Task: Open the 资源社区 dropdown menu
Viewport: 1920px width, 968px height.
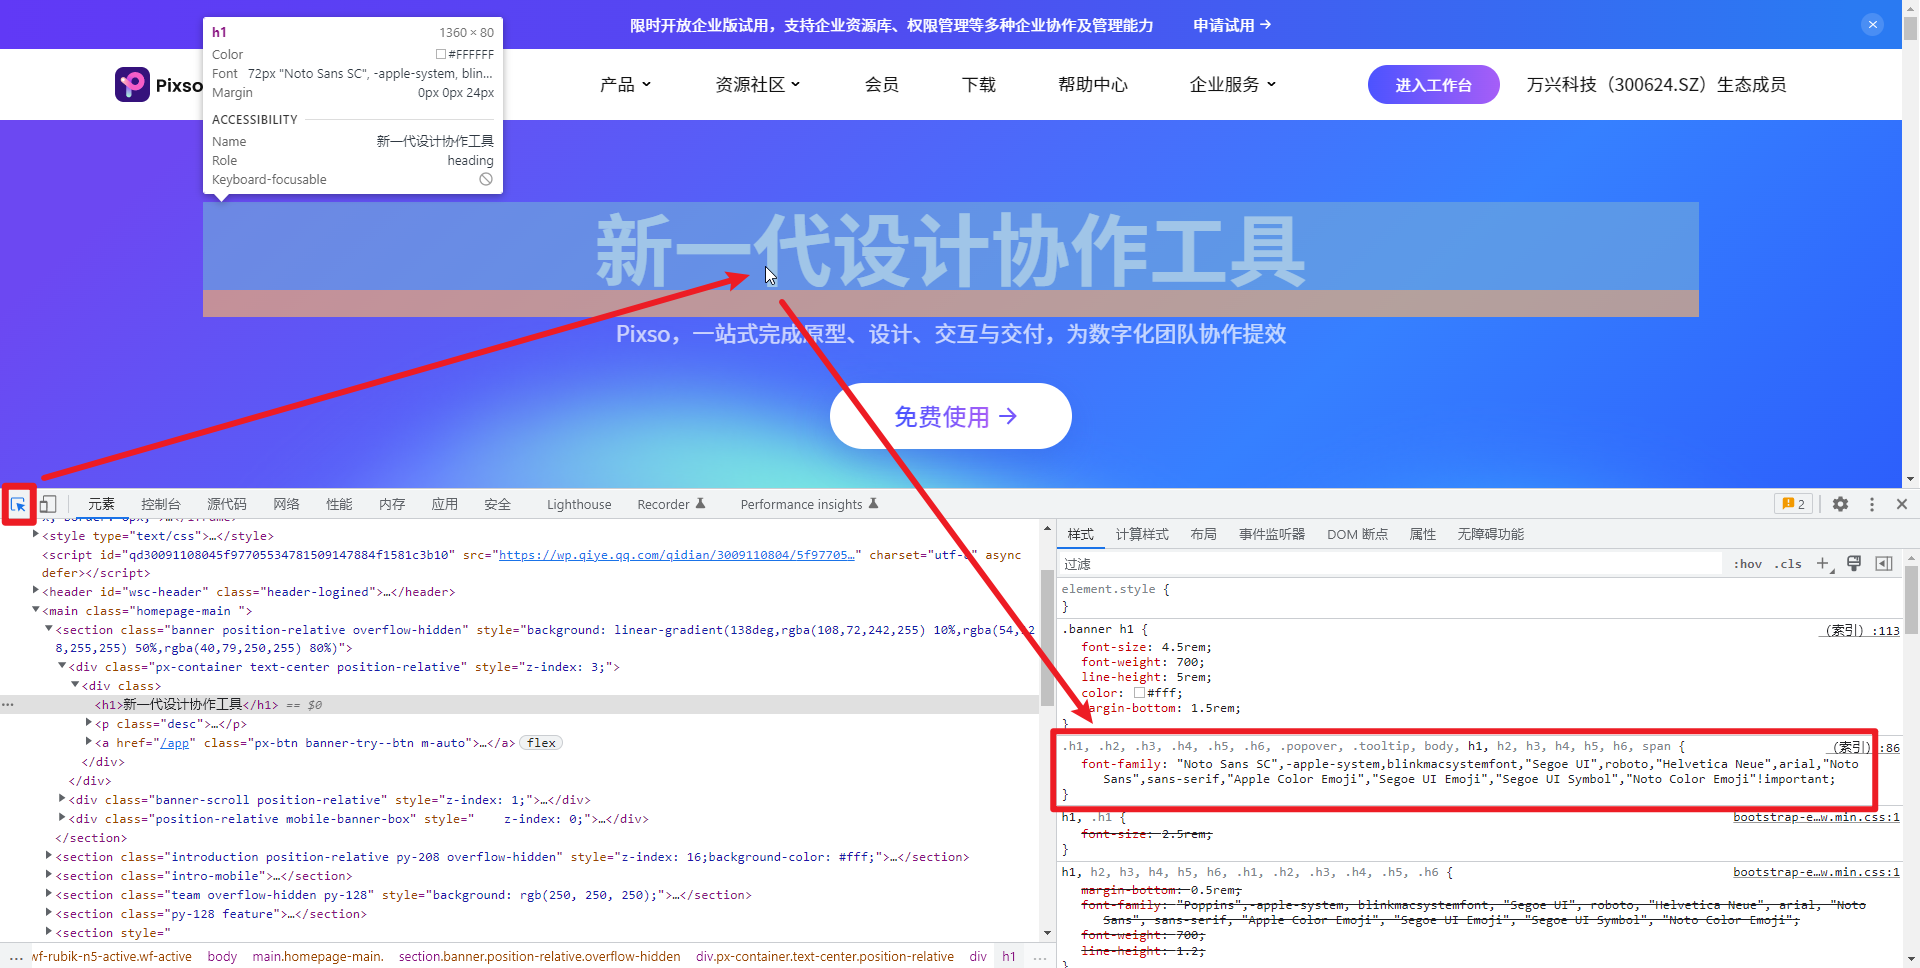Action: click(758, 85)
